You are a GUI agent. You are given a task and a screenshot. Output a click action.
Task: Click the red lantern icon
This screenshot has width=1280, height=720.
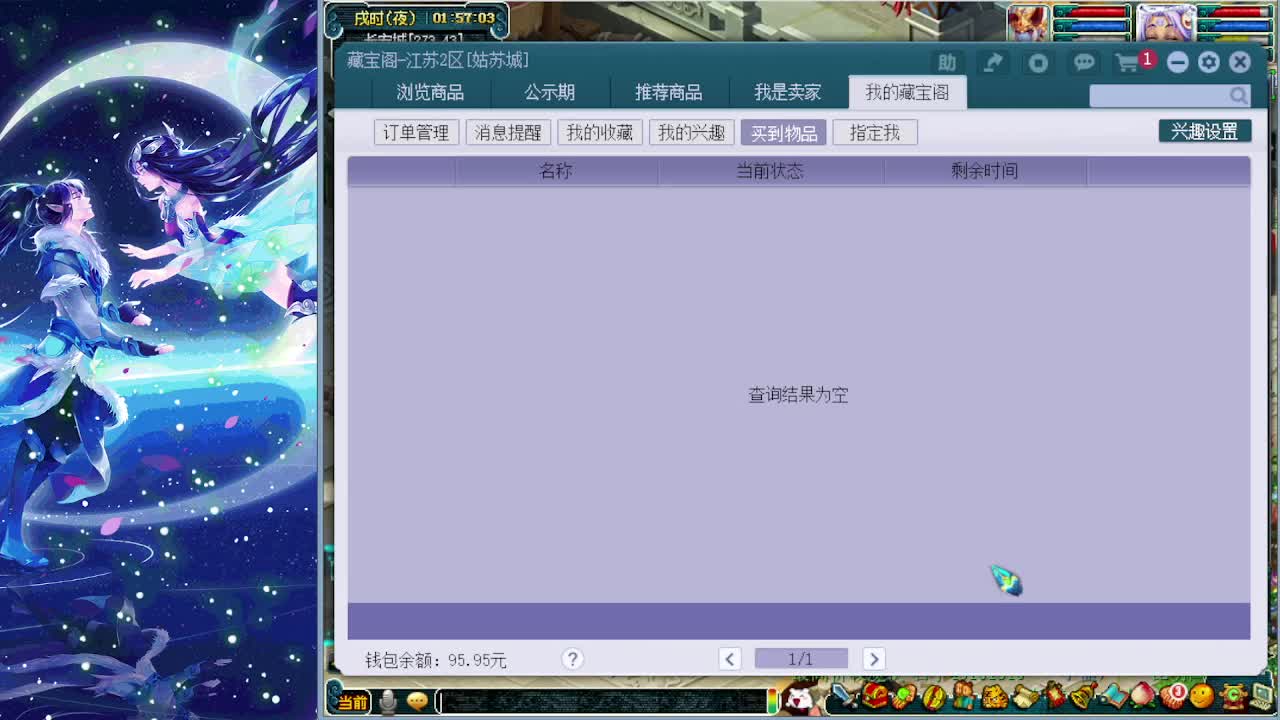(x=1055, y=695)
